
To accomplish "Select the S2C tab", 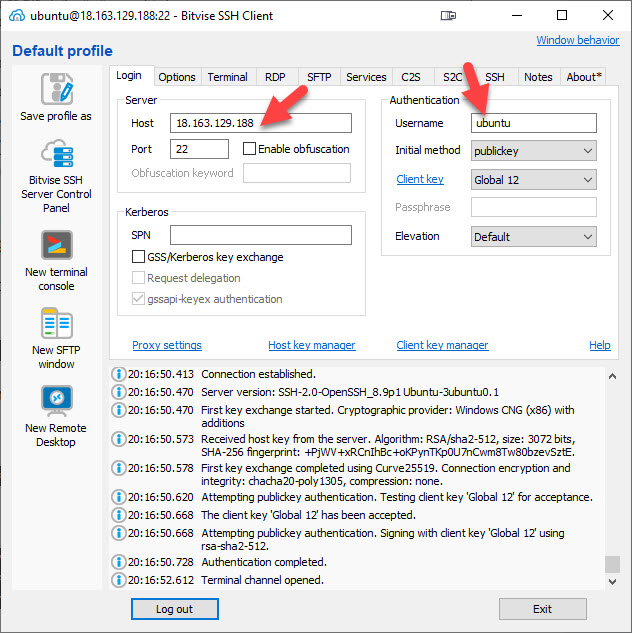I will click(452, 77).
